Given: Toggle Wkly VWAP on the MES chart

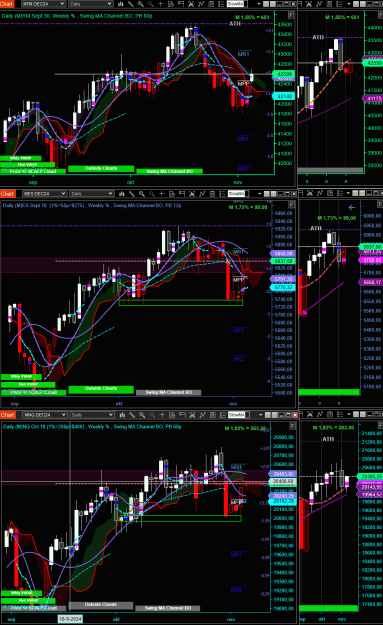Looking at the screenshot, I should click(x=21, y=377).
